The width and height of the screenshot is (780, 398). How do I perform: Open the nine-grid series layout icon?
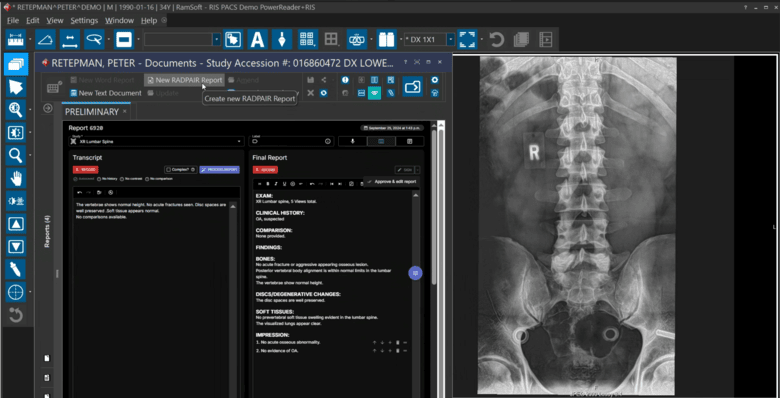click(307, 39)
